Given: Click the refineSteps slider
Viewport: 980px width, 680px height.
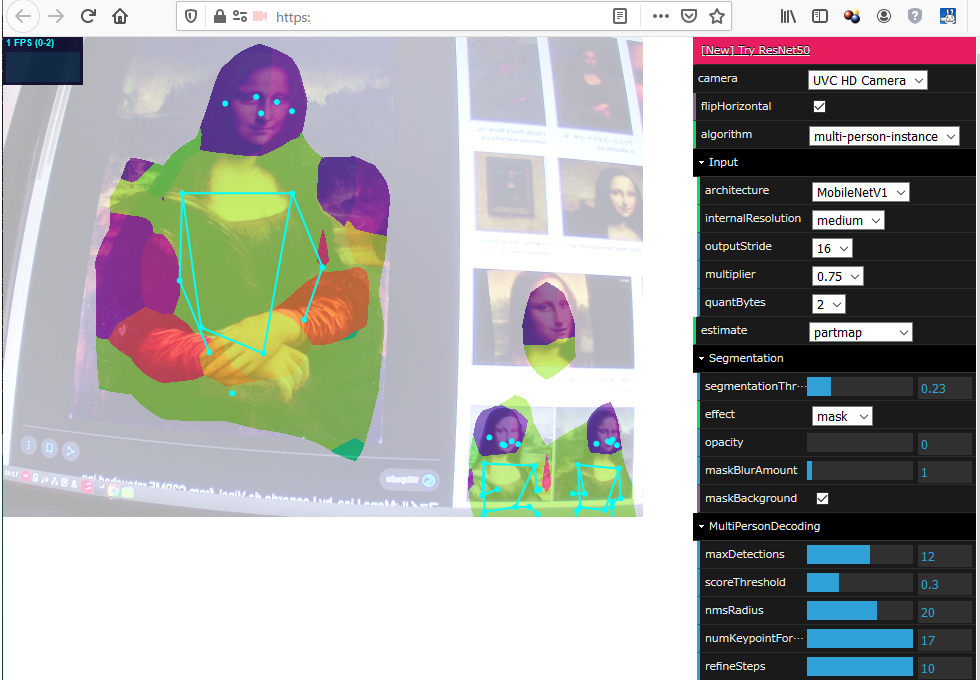Looking at the screenshot, I should tap(860, 666).
